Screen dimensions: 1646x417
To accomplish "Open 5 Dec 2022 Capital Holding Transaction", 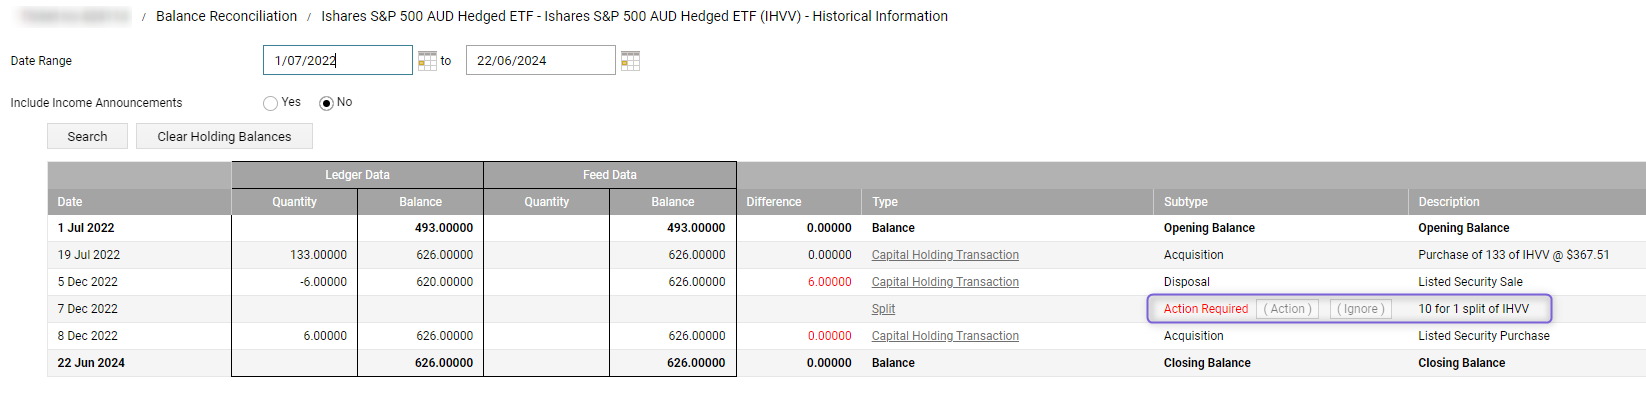I will (945, 282).
